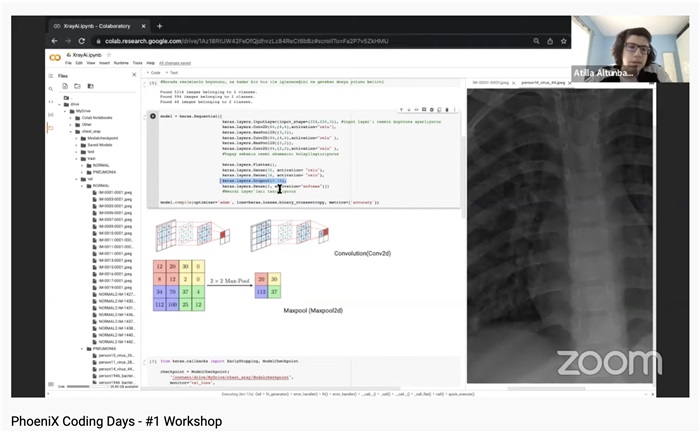Open the Help menu
This screenshot has height=432, width=700.
[x=150, y=63]
